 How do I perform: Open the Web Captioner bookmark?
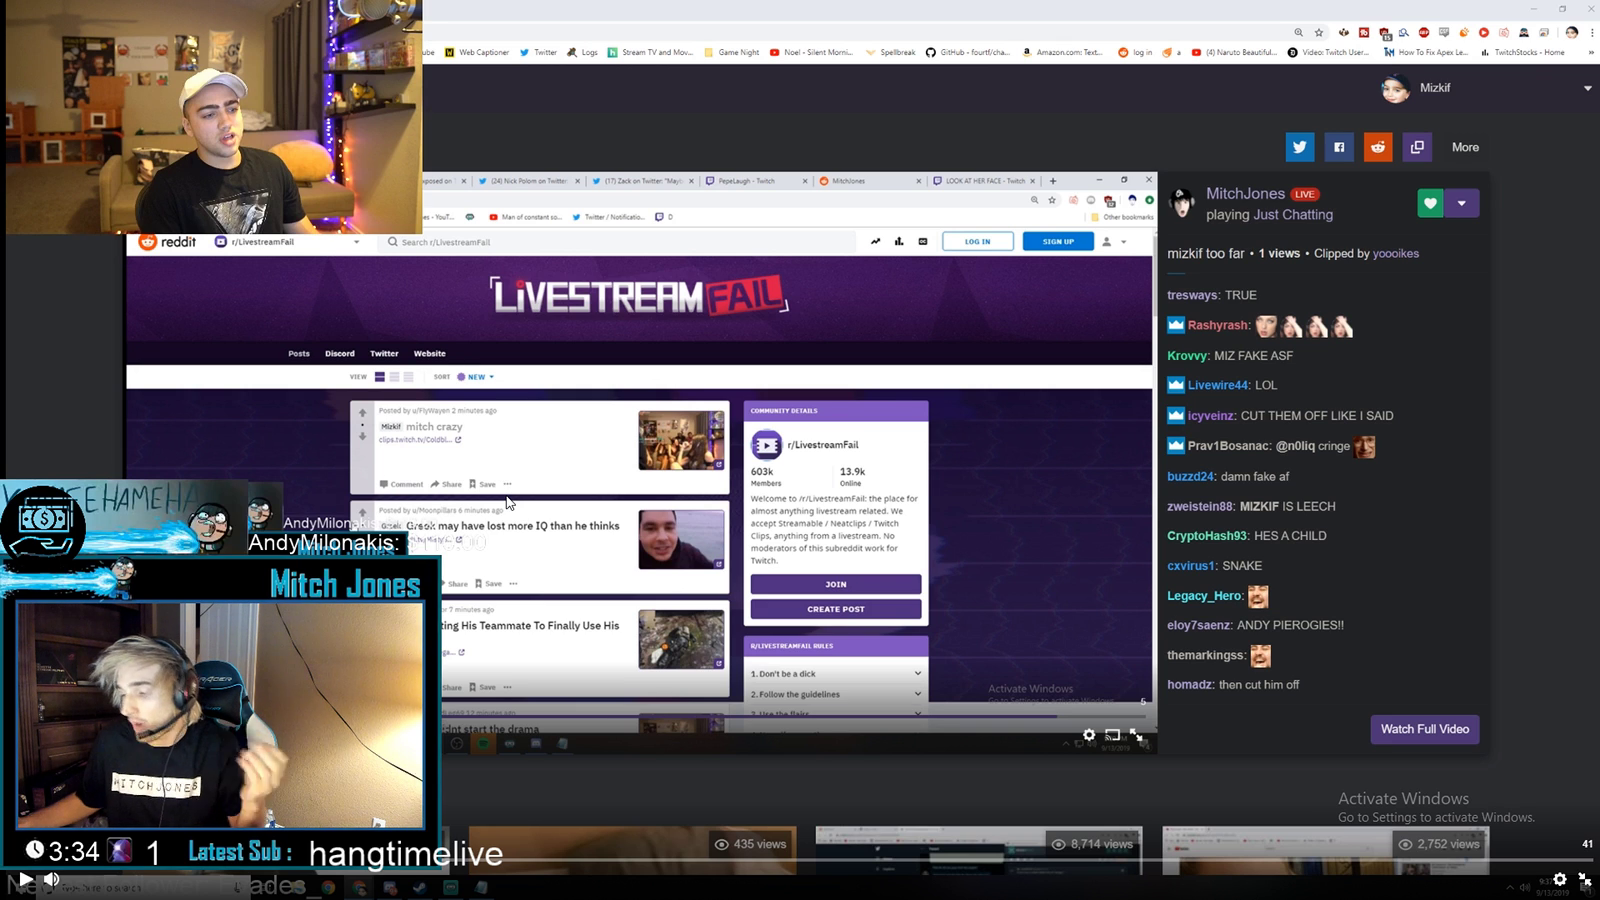coord(477,52)
